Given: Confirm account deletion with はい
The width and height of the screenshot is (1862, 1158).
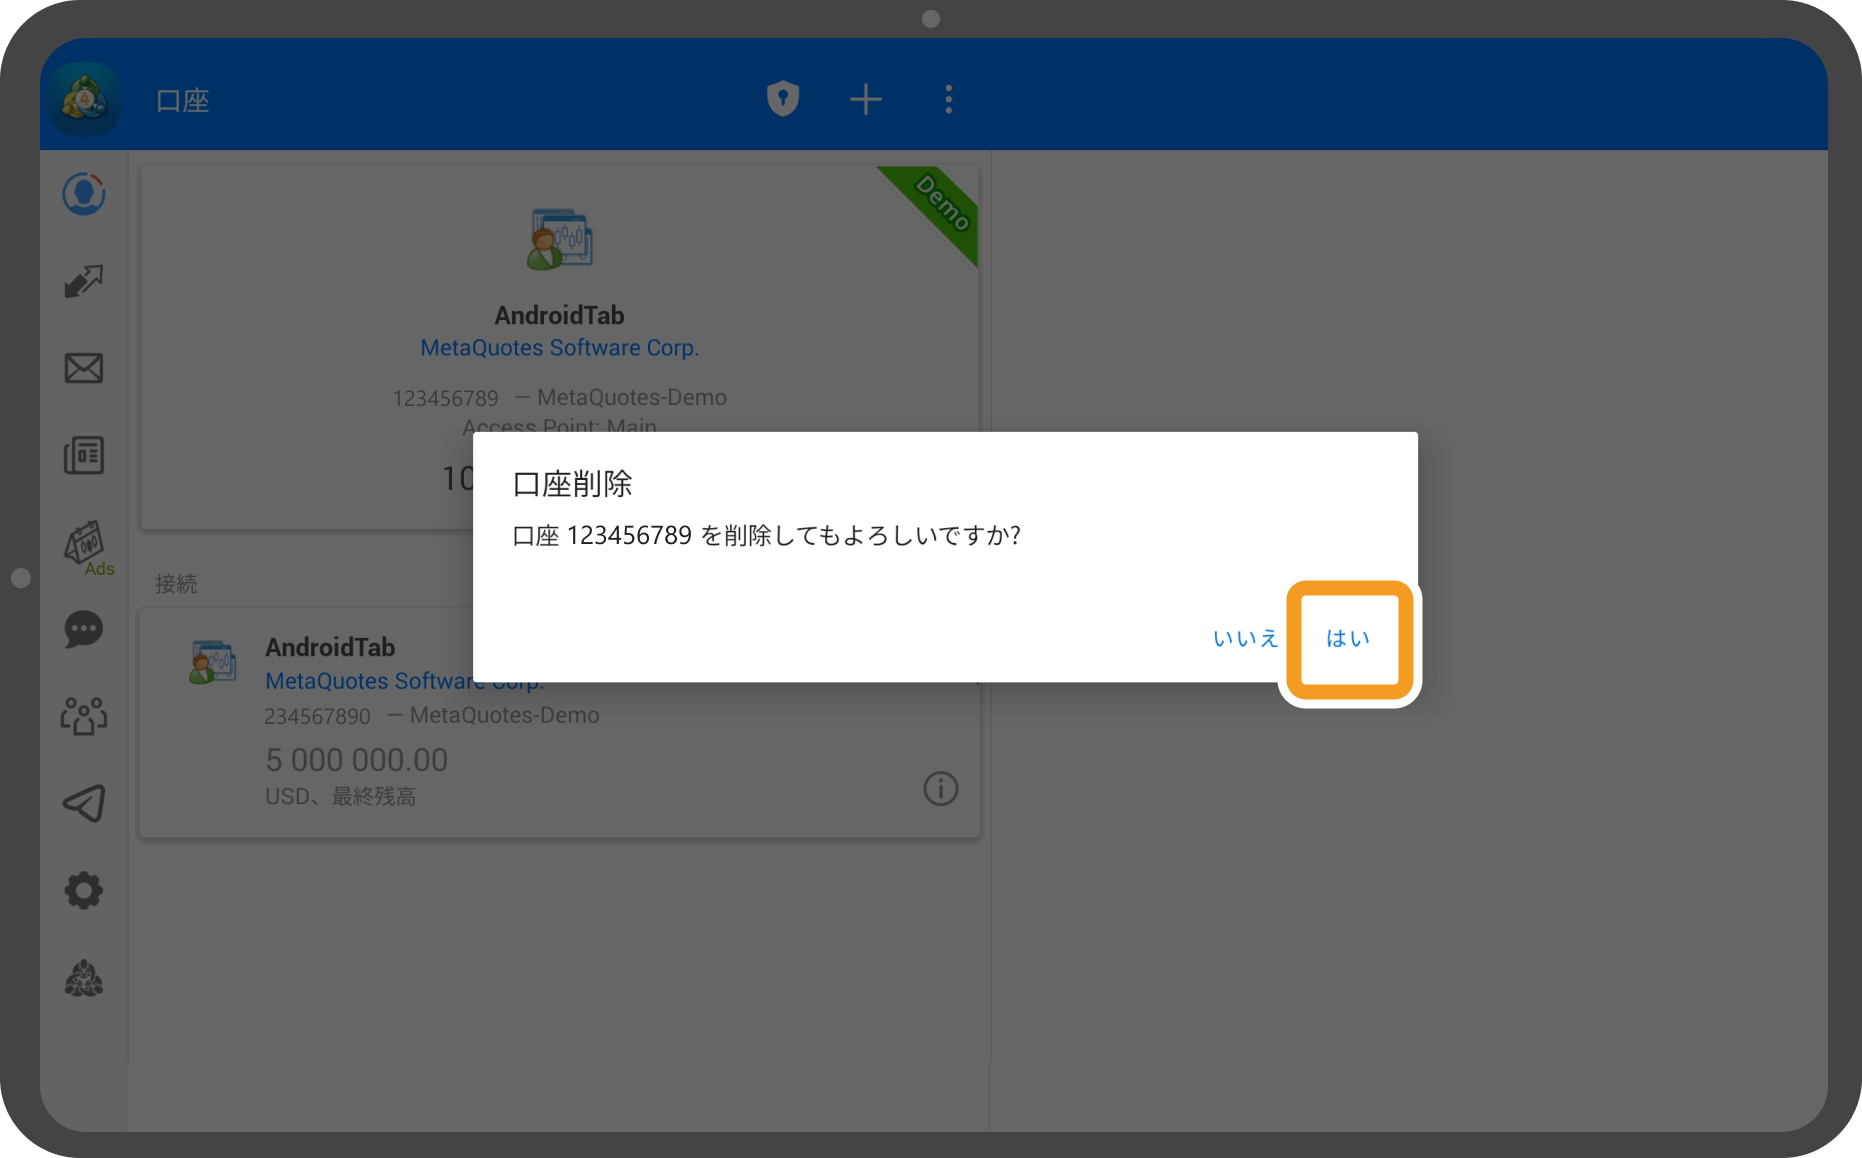Looking at the screenshot, I should (x=1348, y=638).
